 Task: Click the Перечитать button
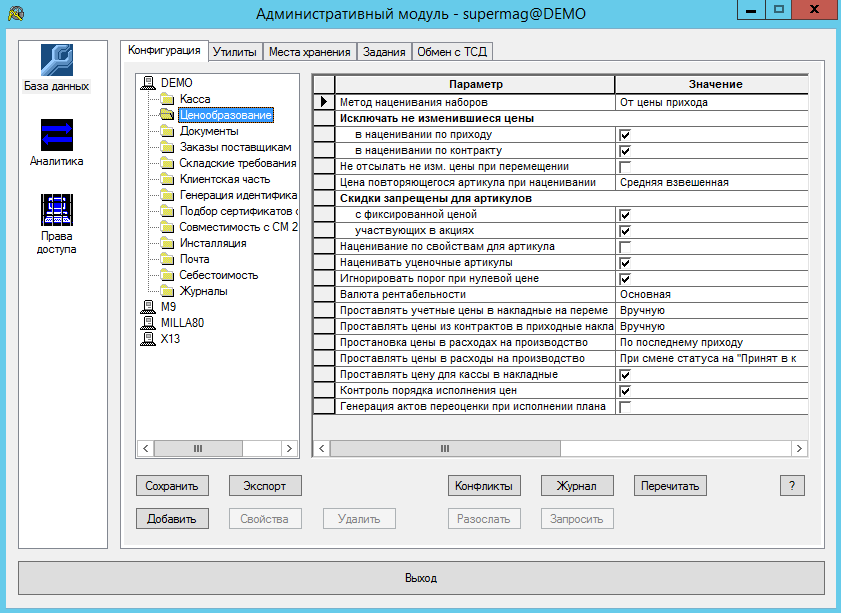point(670,486)
